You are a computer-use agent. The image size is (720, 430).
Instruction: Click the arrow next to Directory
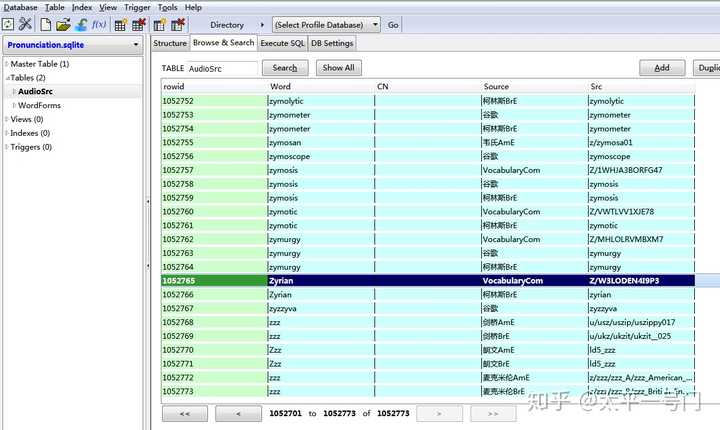(262, 25)
